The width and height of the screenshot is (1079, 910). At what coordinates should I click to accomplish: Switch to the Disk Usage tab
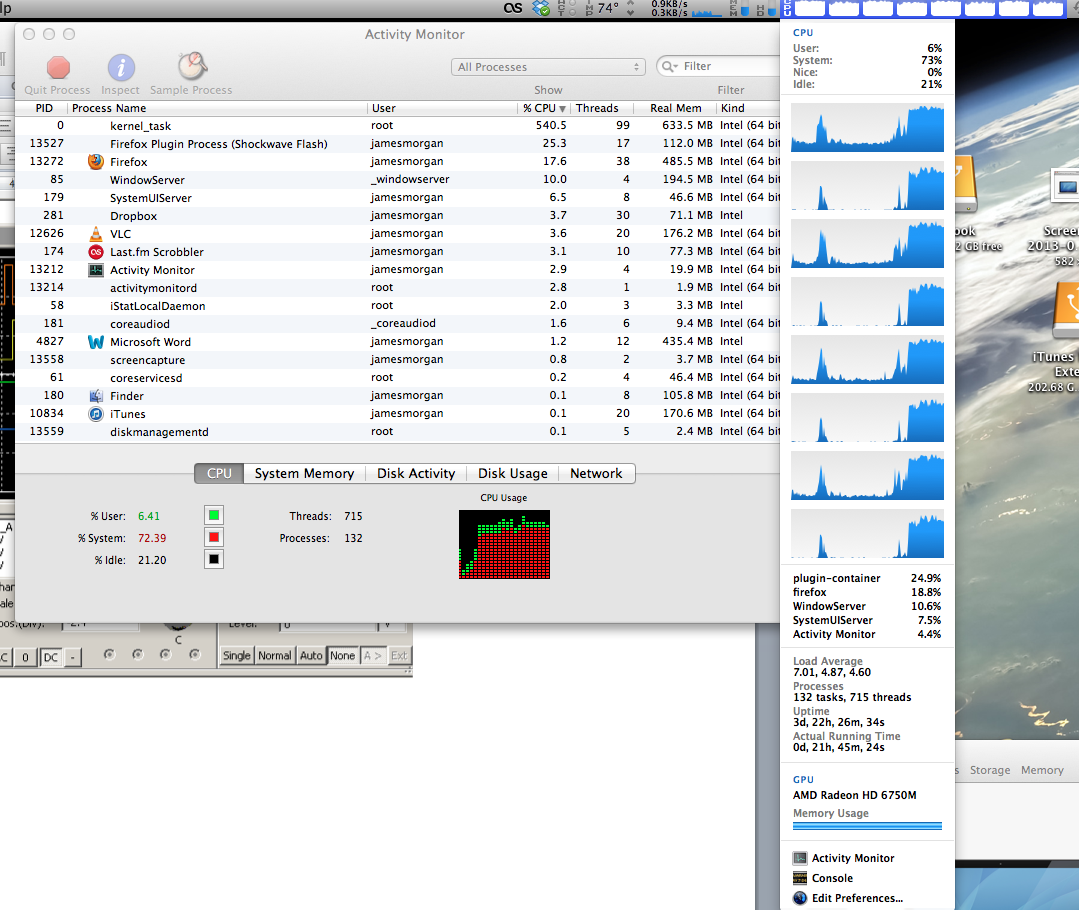513,474
